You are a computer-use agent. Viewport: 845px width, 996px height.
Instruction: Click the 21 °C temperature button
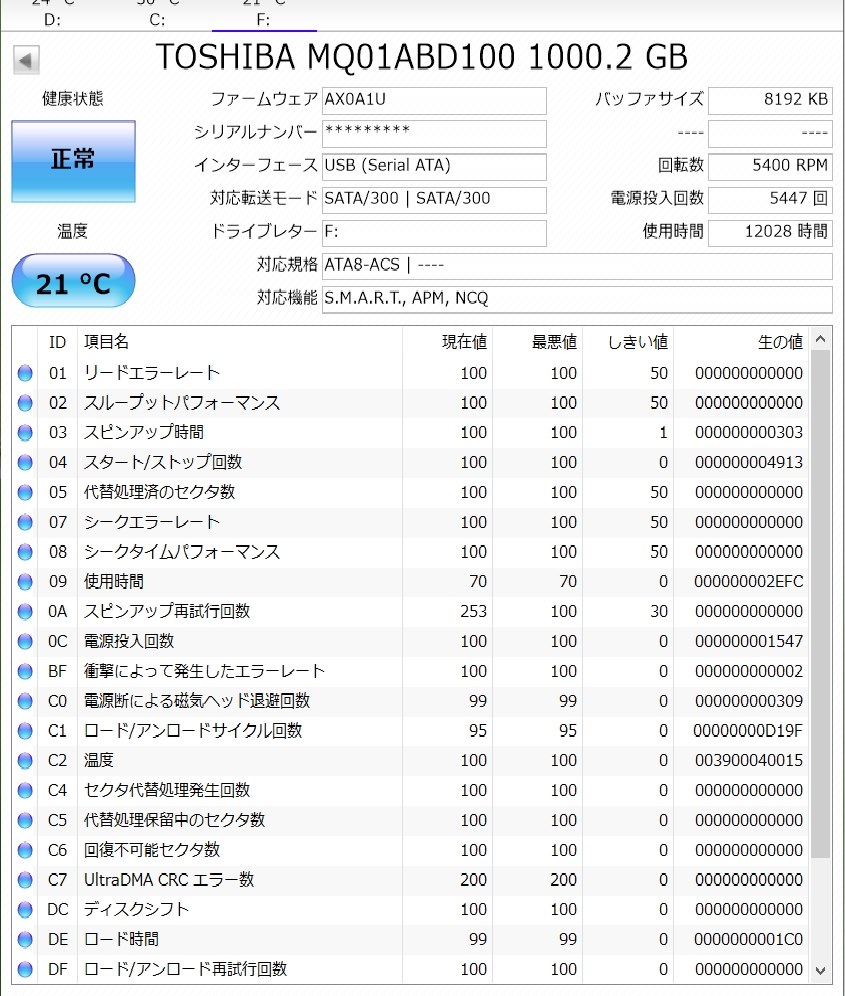(73, 280)
